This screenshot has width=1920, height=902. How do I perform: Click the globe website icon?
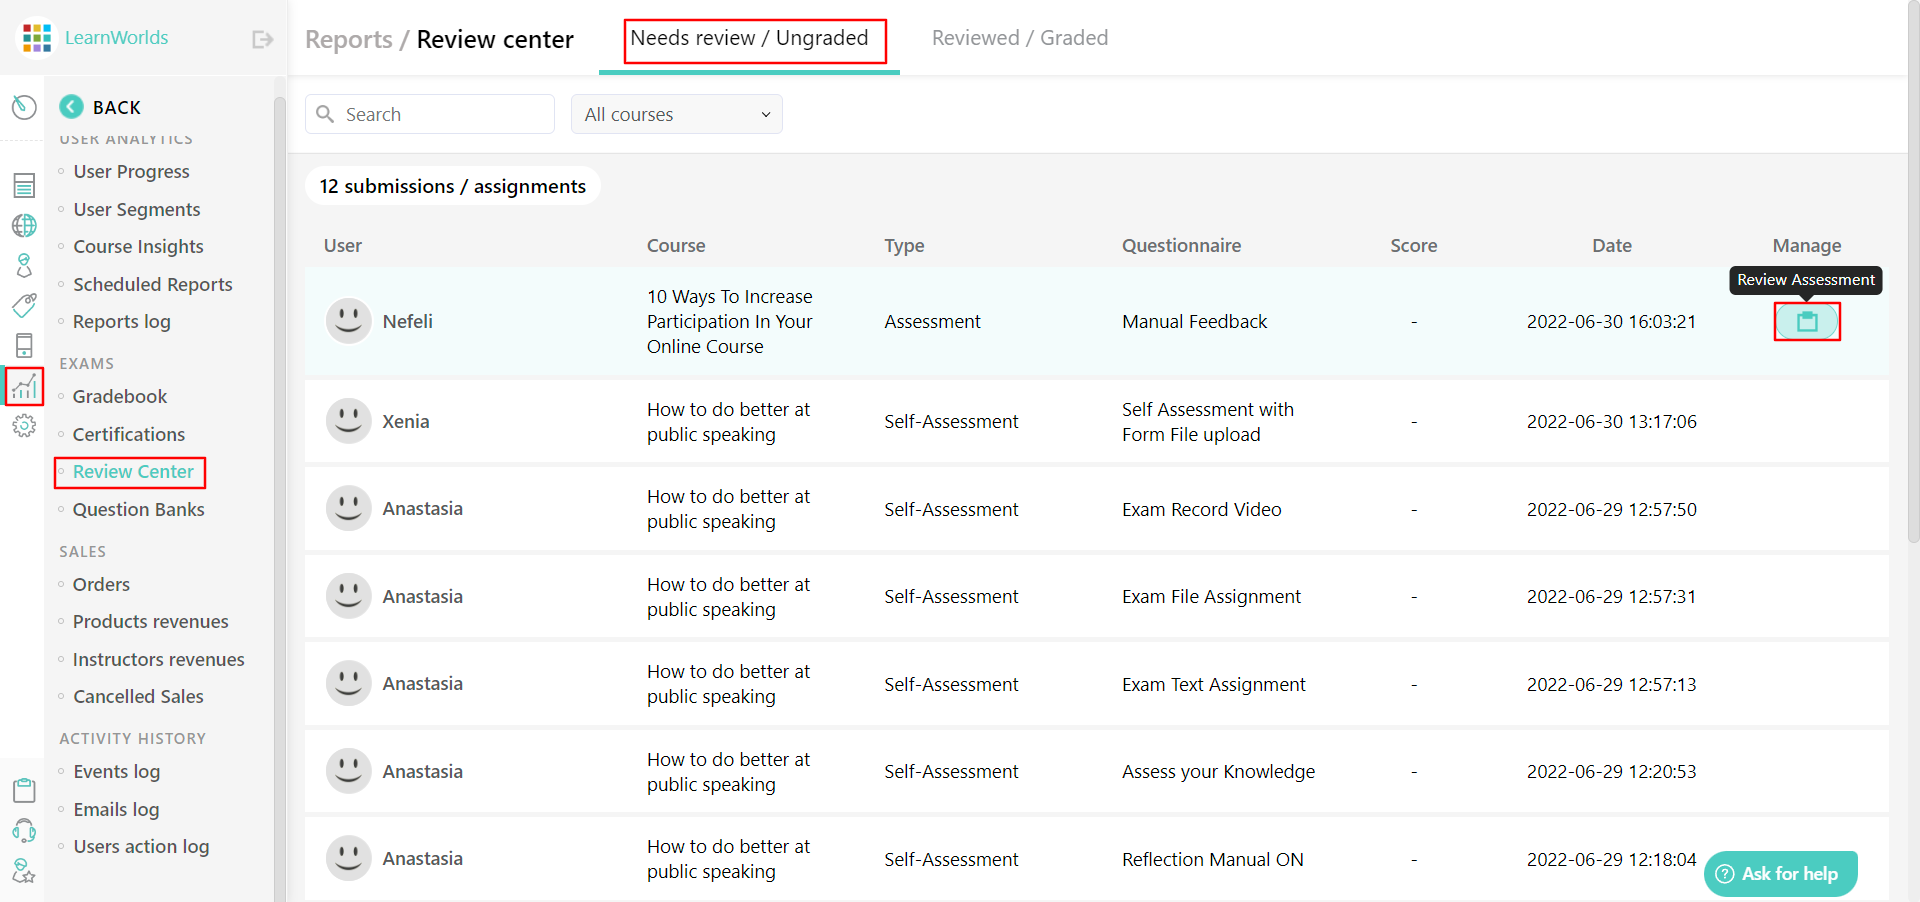[24, 225]
